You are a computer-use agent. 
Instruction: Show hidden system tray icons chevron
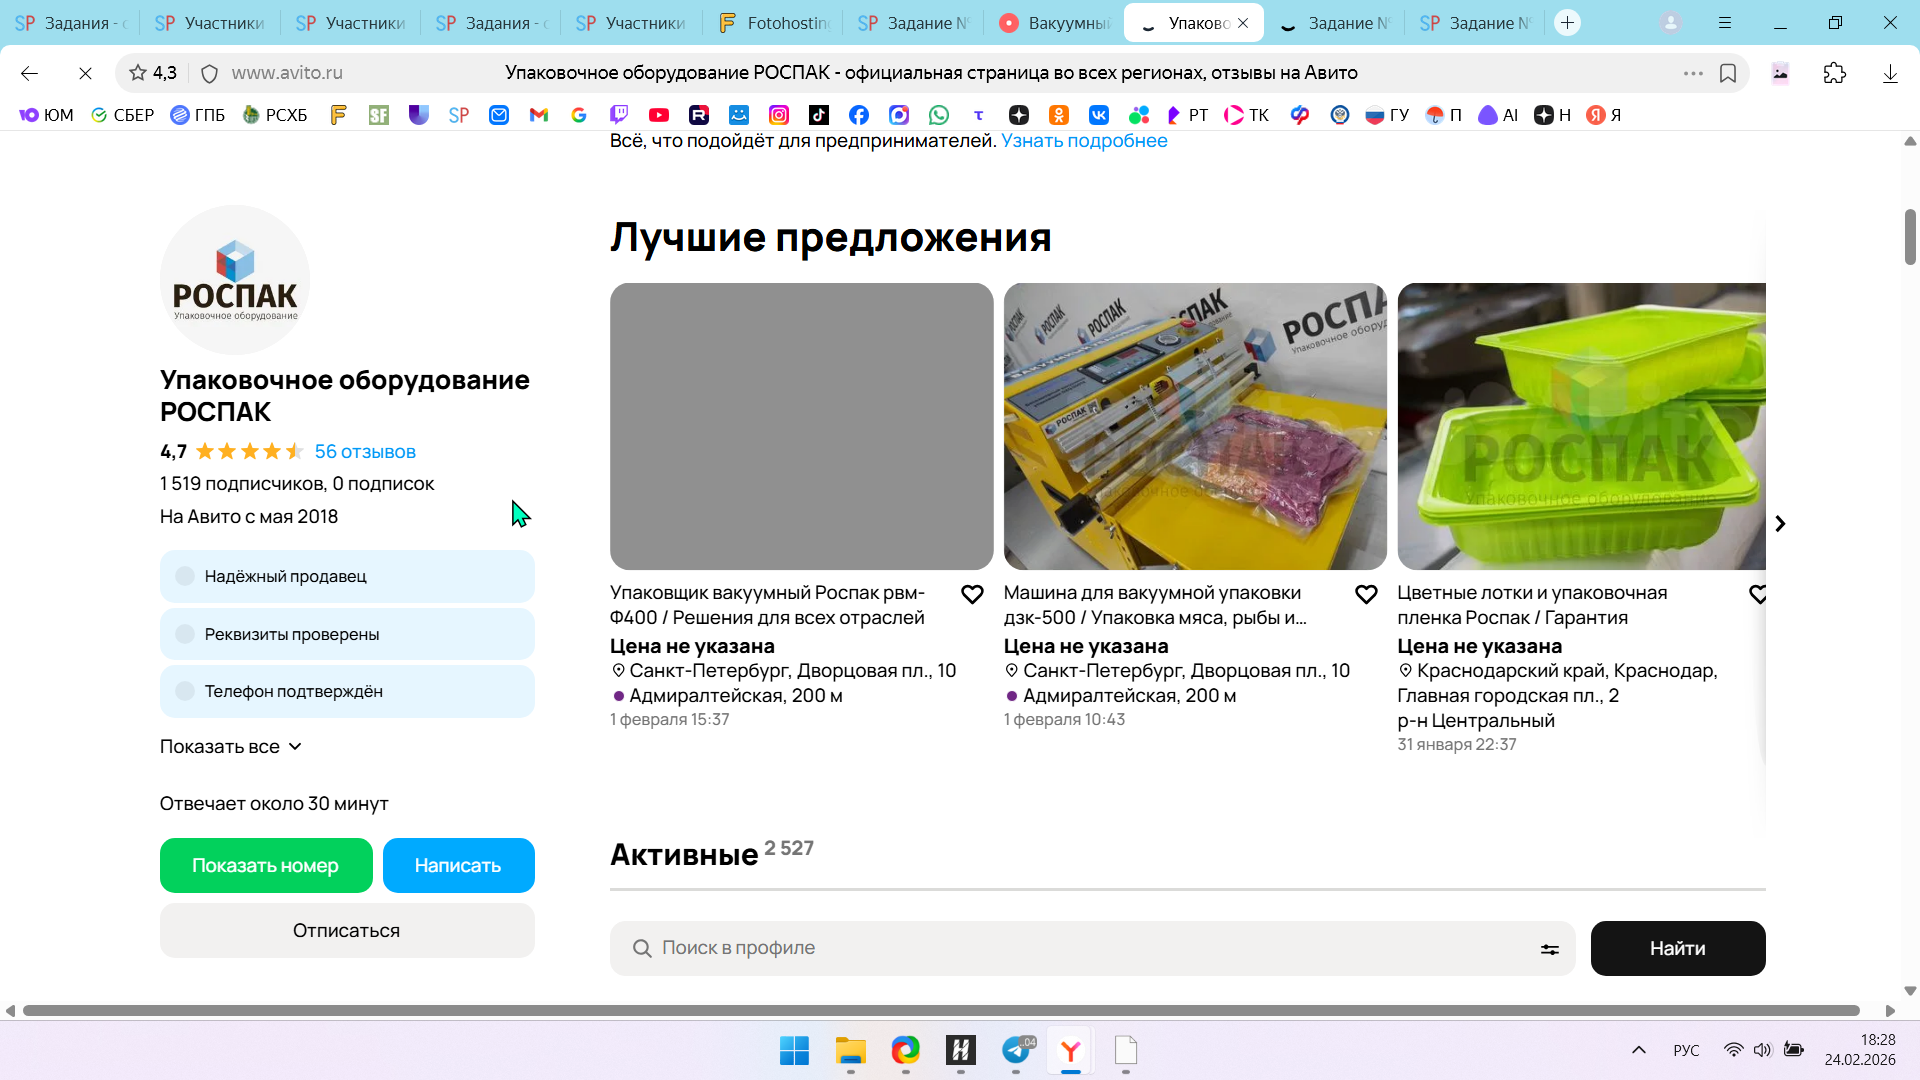point(1638,1050)
